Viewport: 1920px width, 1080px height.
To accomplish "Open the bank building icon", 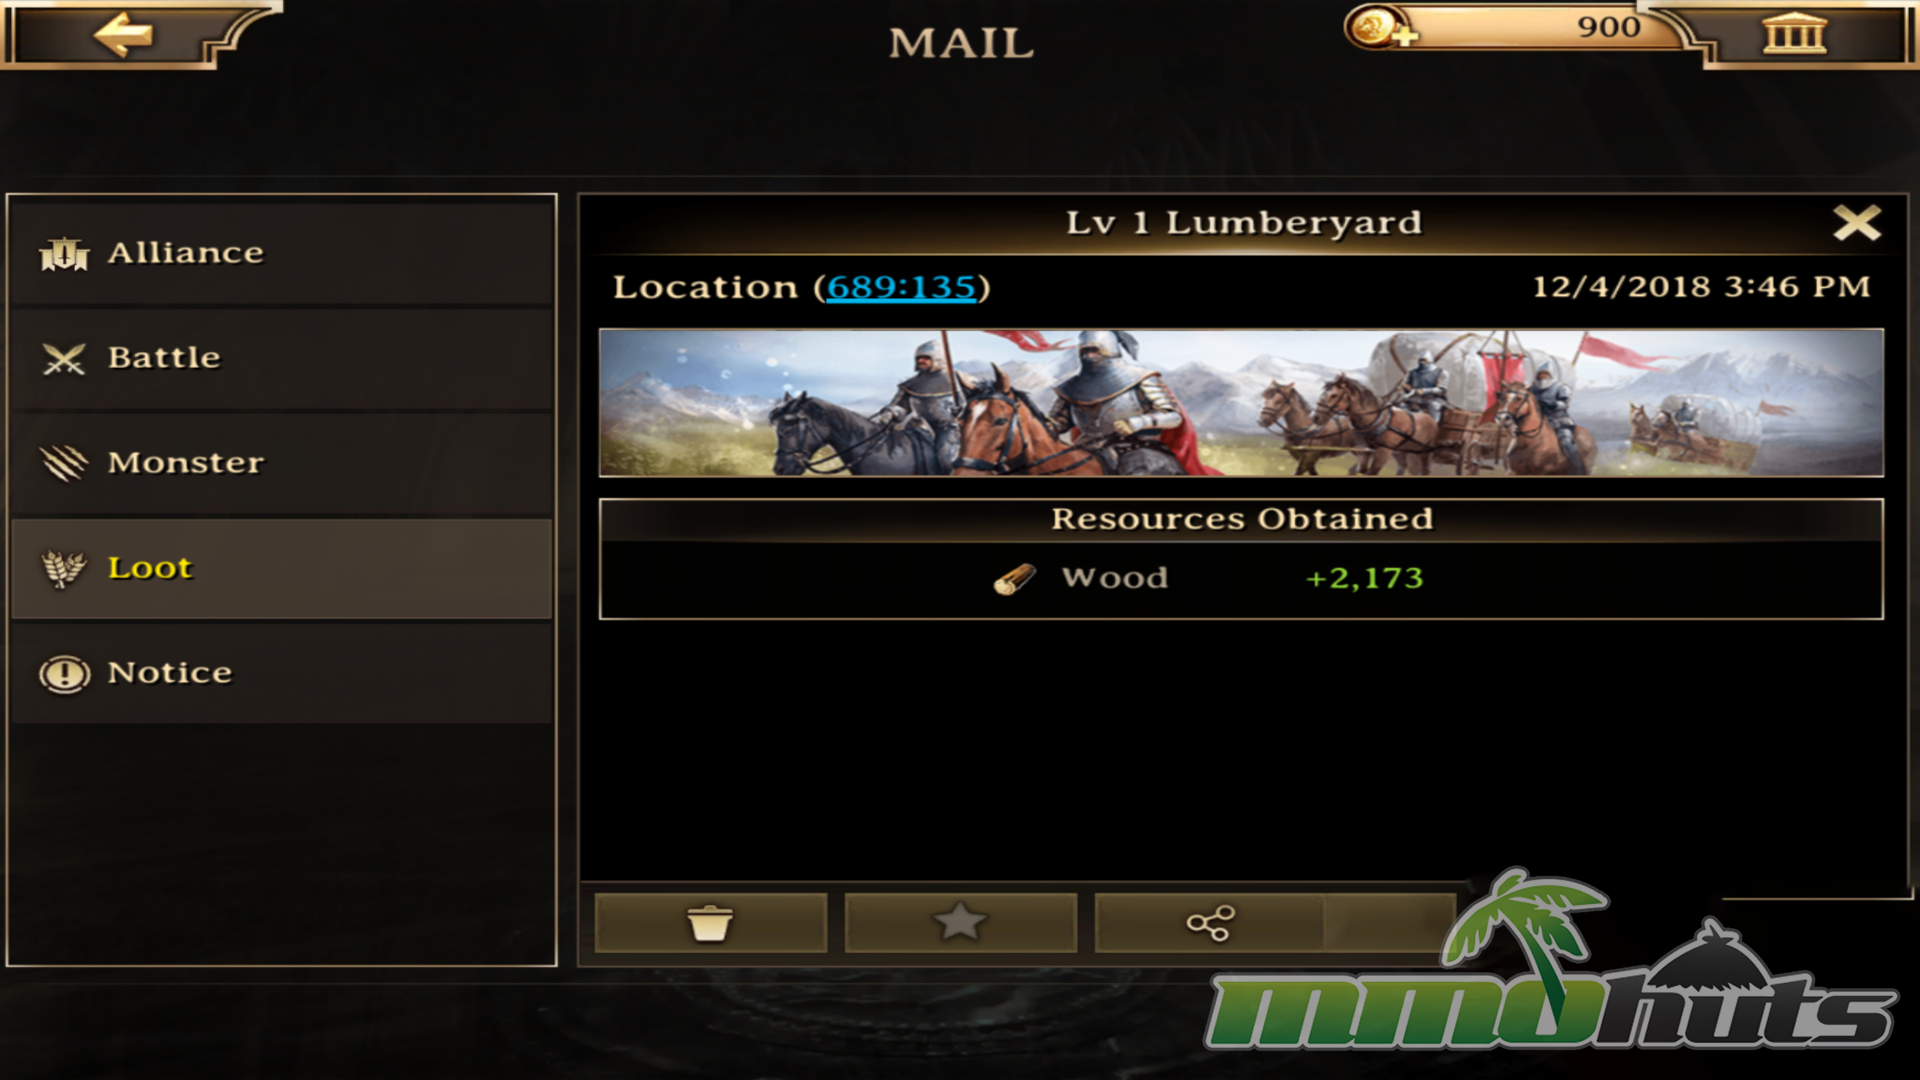I will point(1794,33).
